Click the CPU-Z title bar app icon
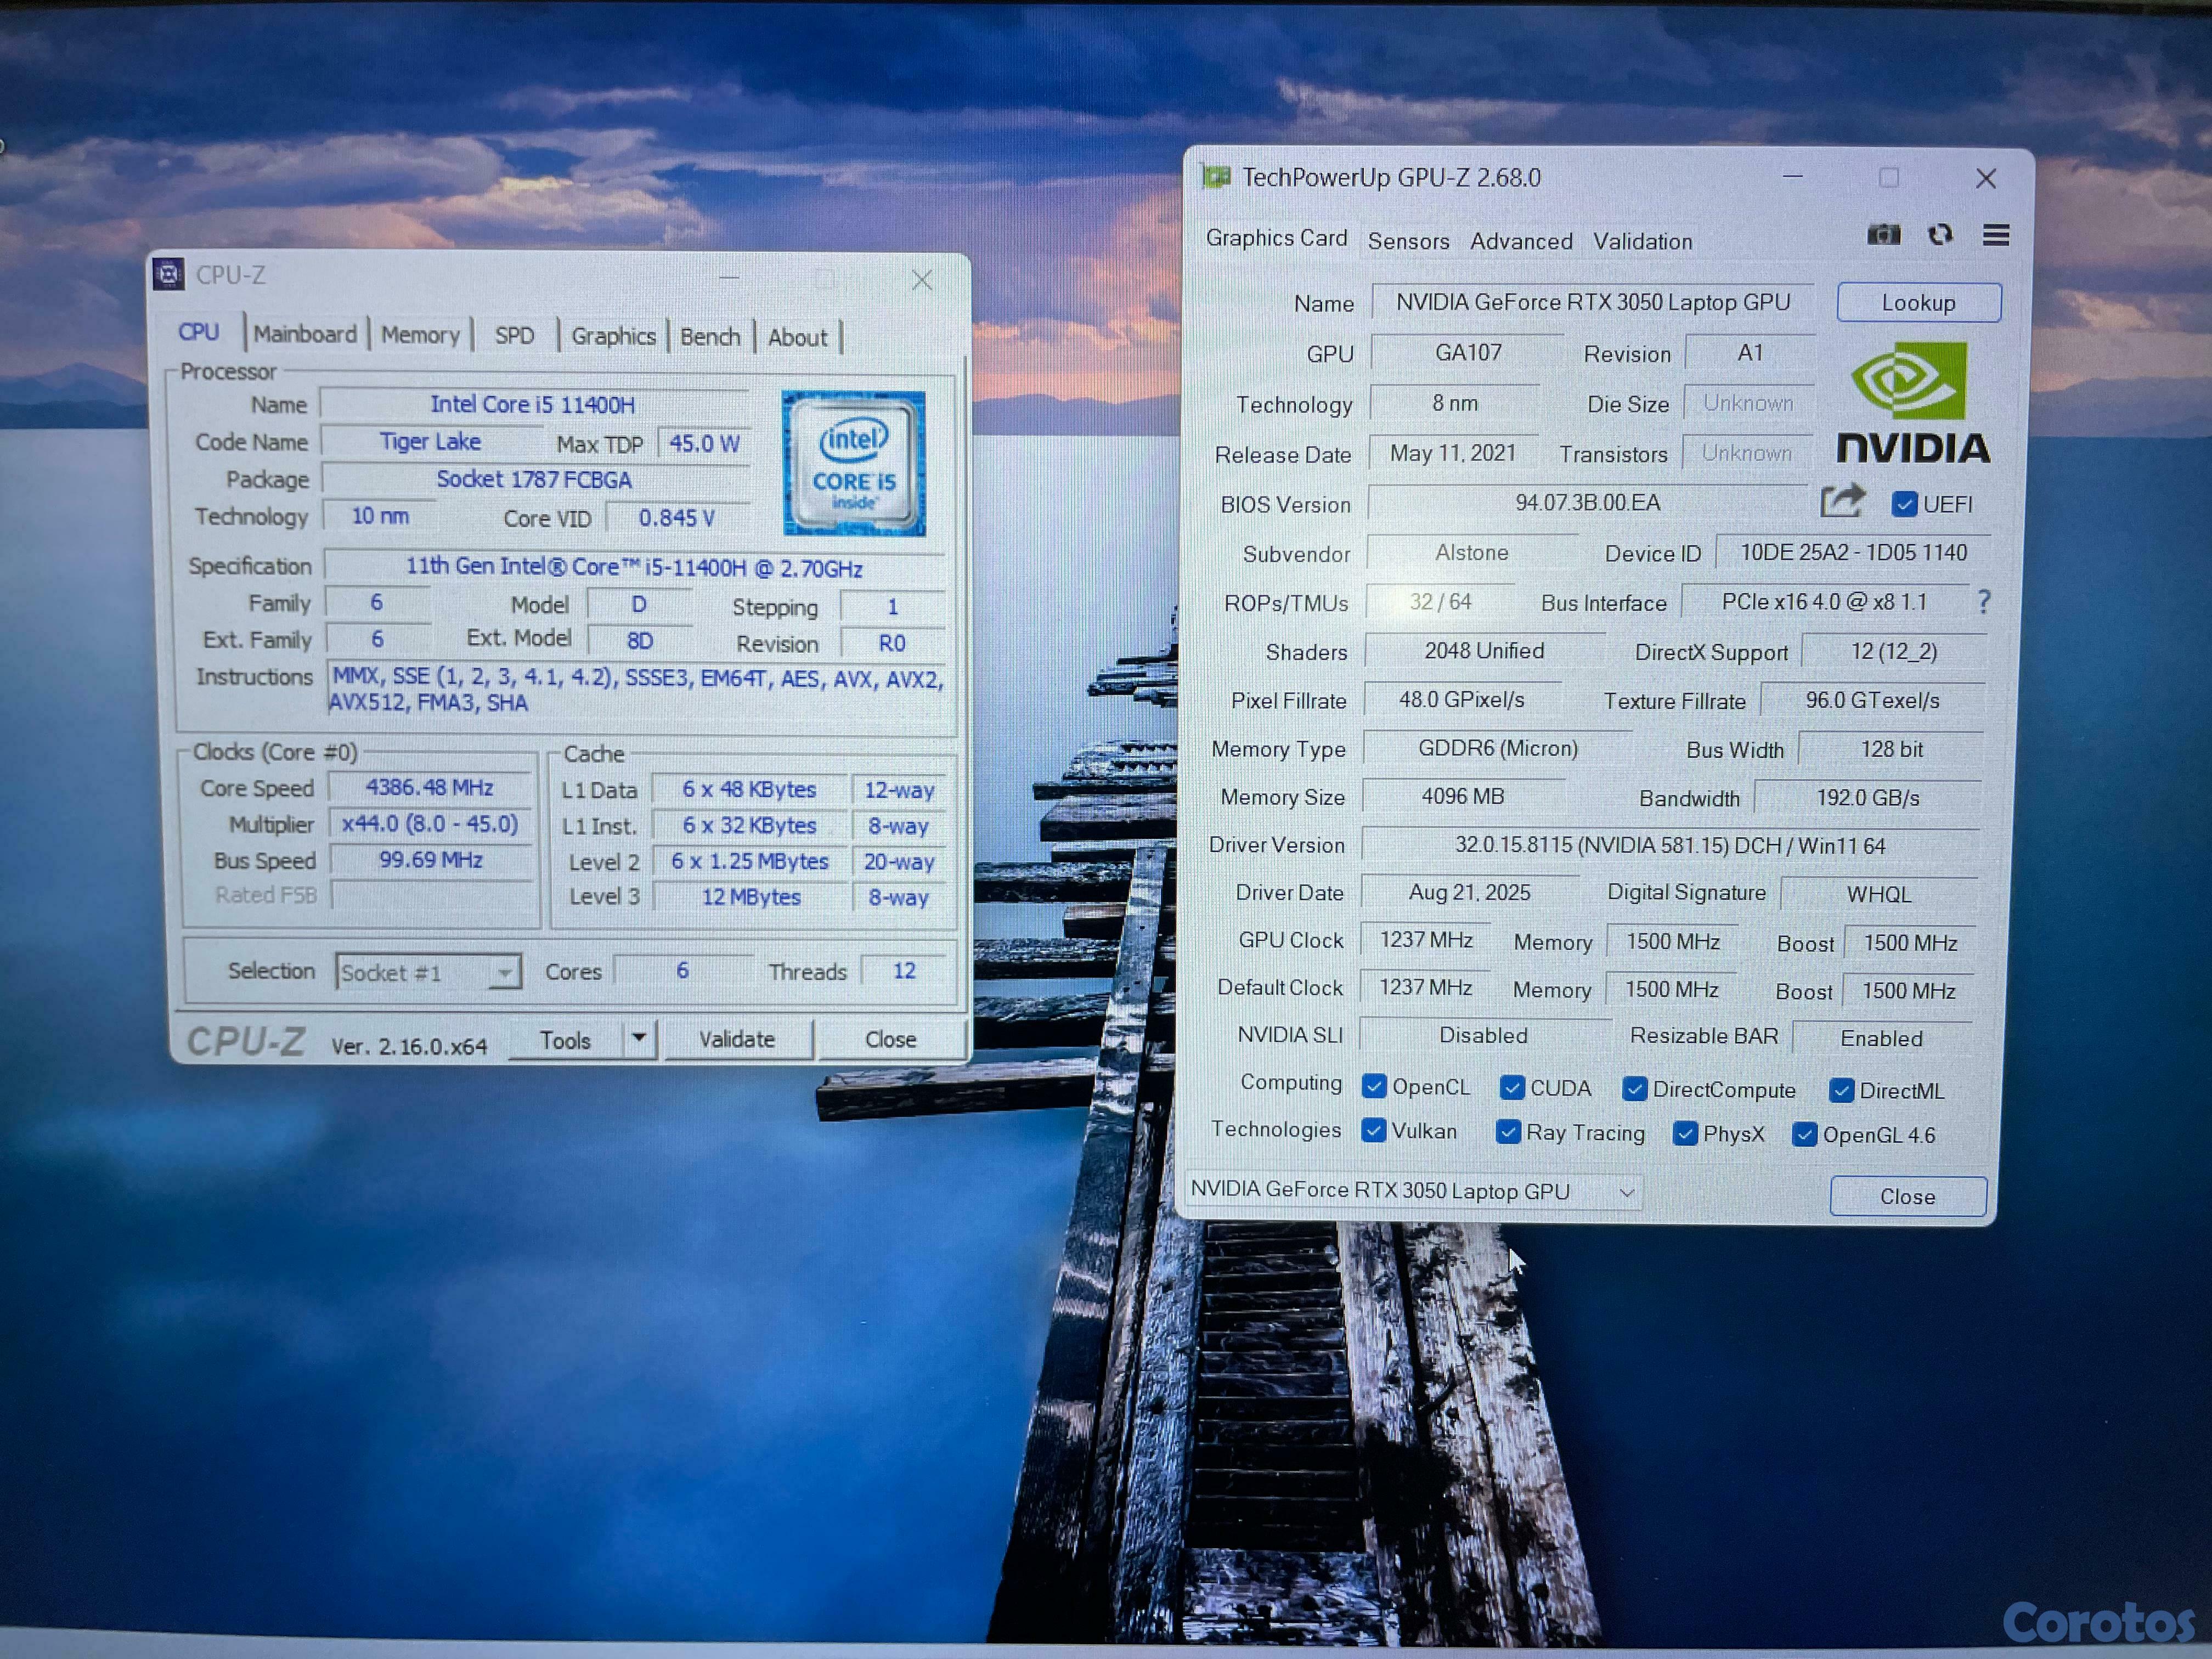The image size is (2212, 1659). [169, 275]
